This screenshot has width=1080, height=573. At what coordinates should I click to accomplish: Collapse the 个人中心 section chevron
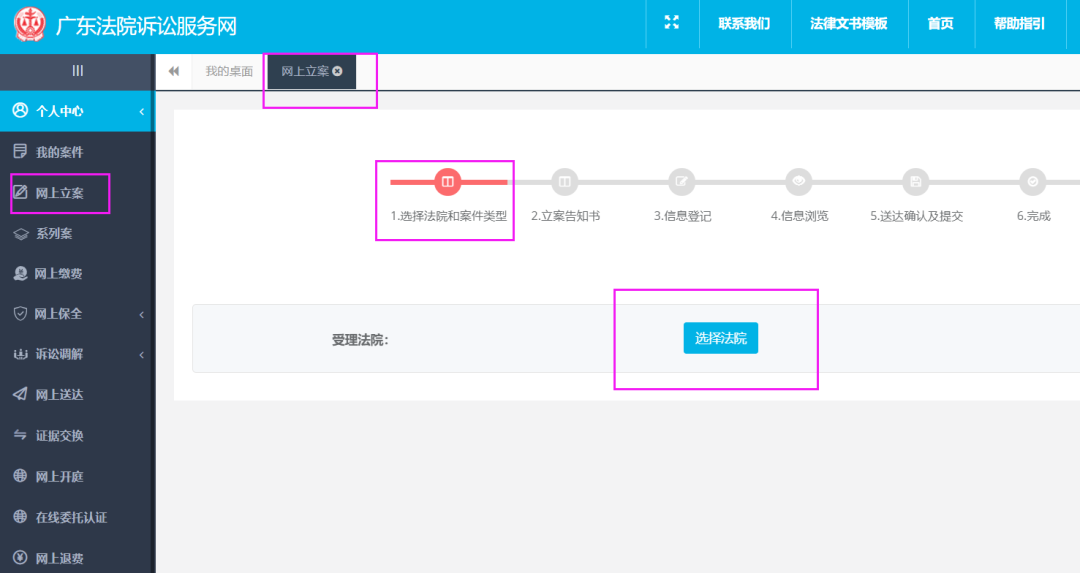(x=142, y=112)
